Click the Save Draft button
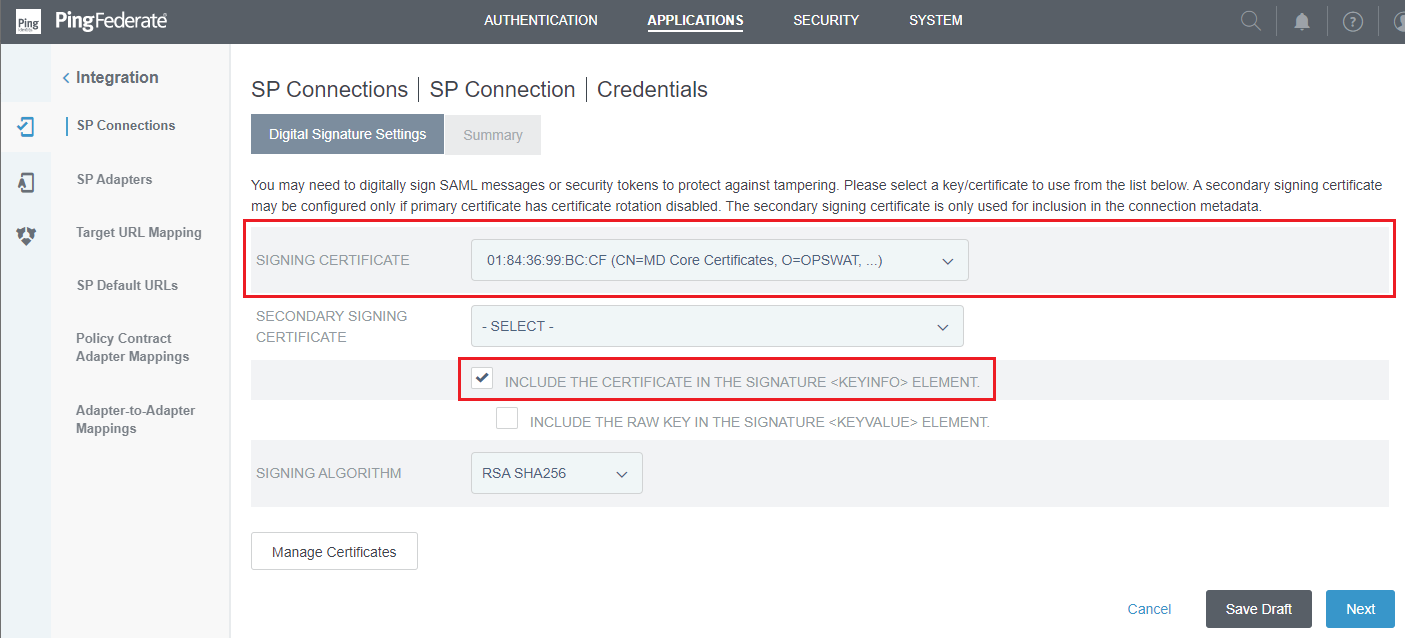The image size is (1405, 638). (1259, 609)
